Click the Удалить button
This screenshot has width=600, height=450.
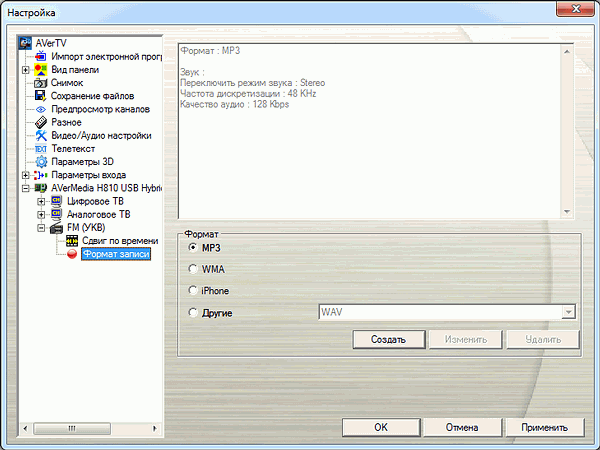tap(543, 339)
